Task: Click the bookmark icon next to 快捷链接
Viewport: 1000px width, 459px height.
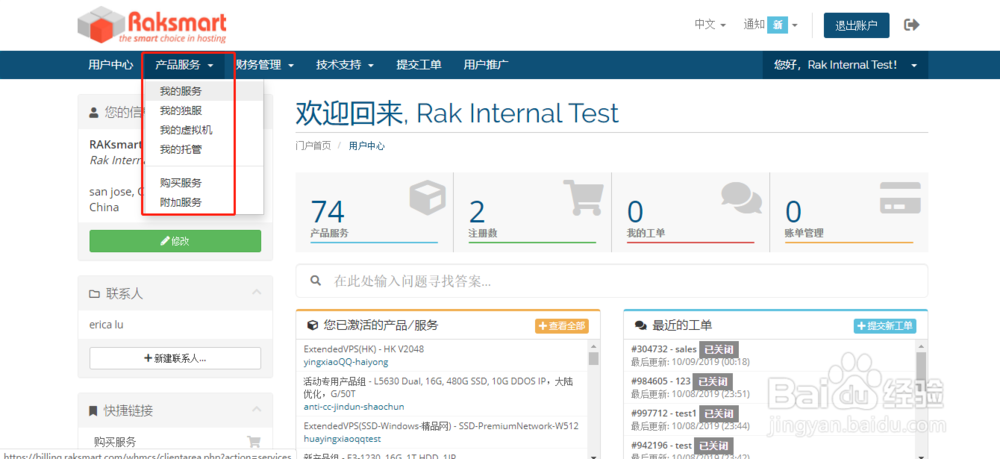Action: (94, 411)
